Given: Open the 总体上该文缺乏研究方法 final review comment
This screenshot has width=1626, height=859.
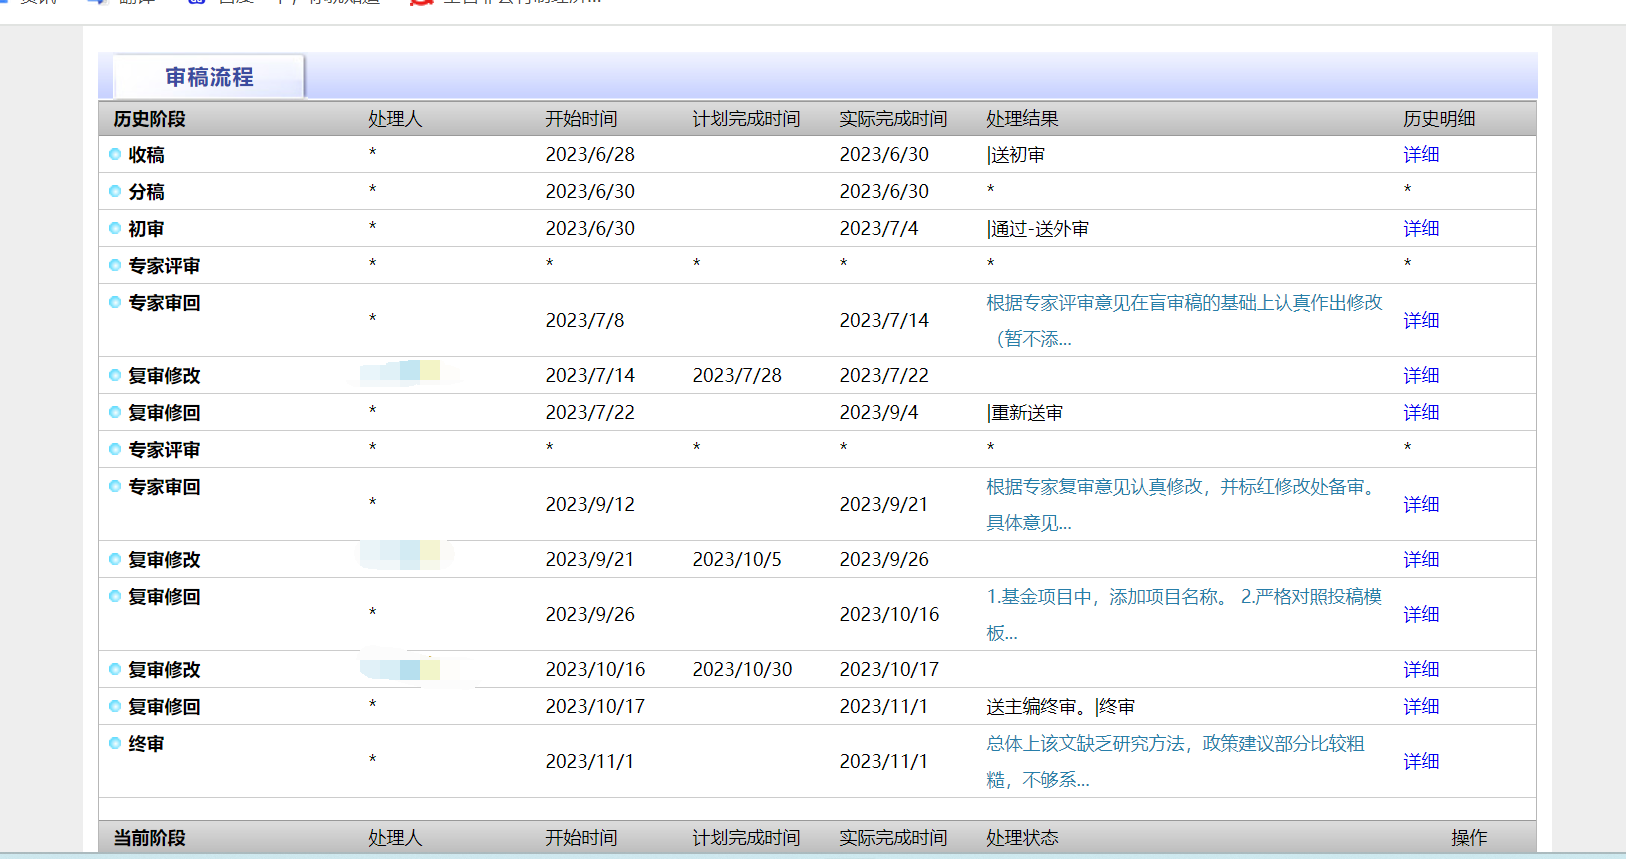Looking at the screenshot, I should tap(1175, 744).
